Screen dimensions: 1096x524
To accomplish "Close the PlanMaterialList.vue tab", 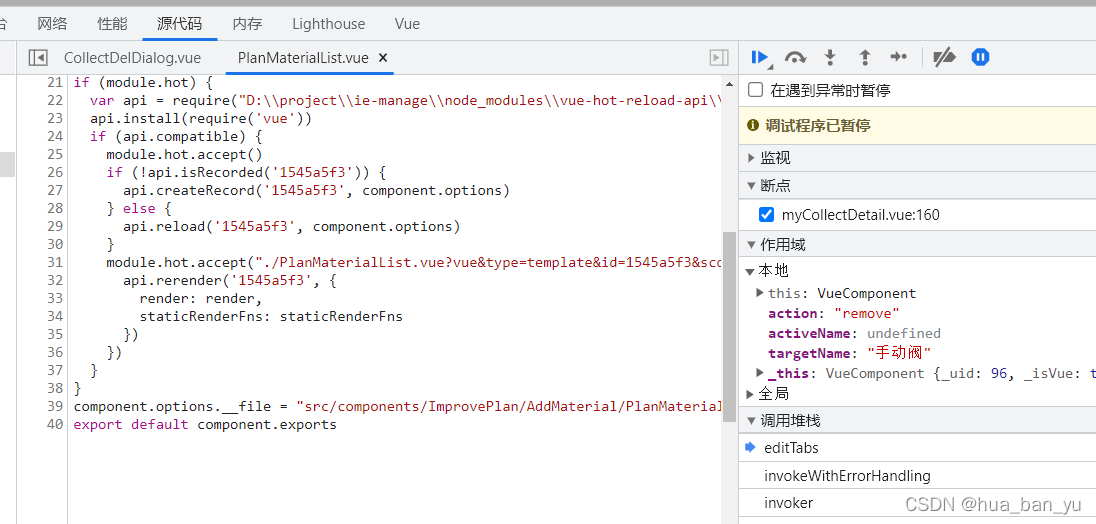I will click(383, 58).
